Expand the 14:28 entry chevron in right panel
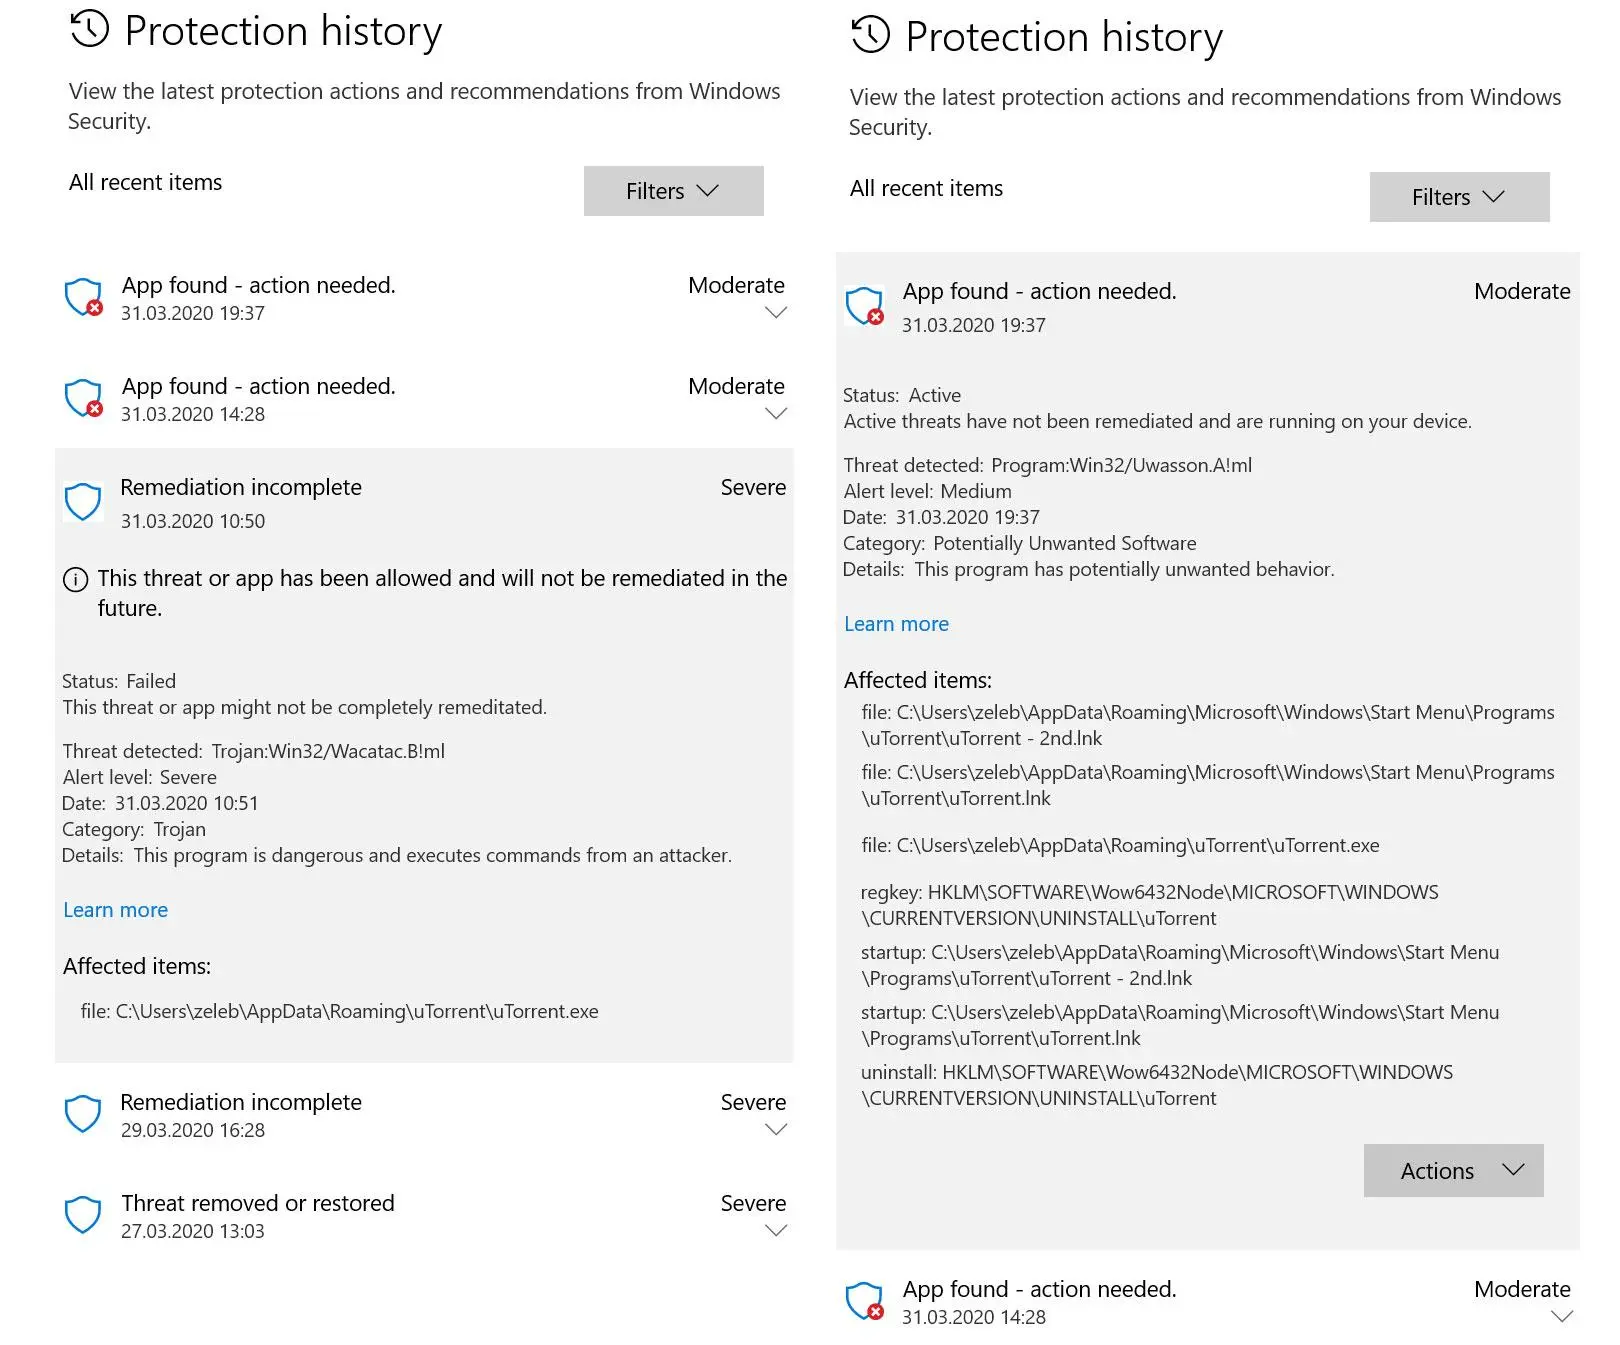Image resolution: width=1620 pixels, height=1345 pixels. (1561, 1317)
